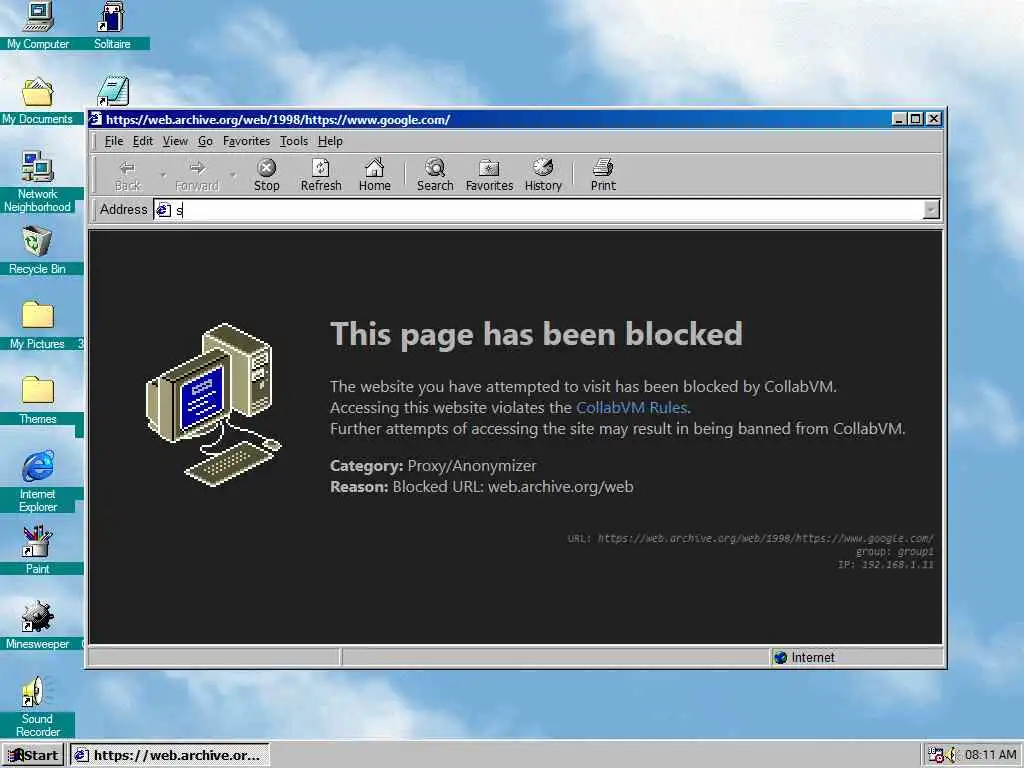This screenshot has width=1024, height=768.
Task: Expand the Back button history arrow
Action: pos(163,175)
